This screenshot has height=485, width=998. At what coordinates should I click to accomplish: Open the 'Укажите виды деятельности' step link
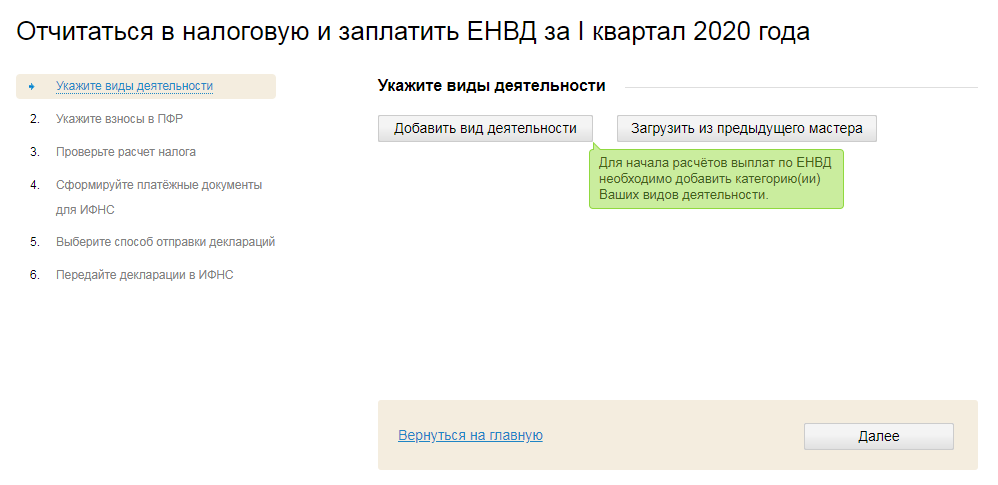pos(135,86)
